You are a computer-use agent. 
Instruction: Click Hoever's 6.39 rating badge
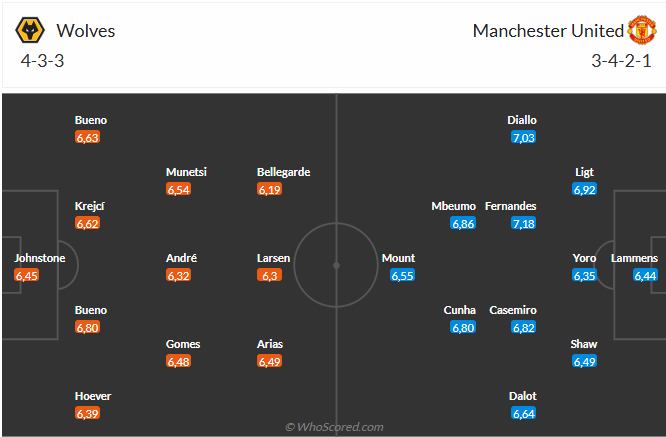(x=88, y=413)
